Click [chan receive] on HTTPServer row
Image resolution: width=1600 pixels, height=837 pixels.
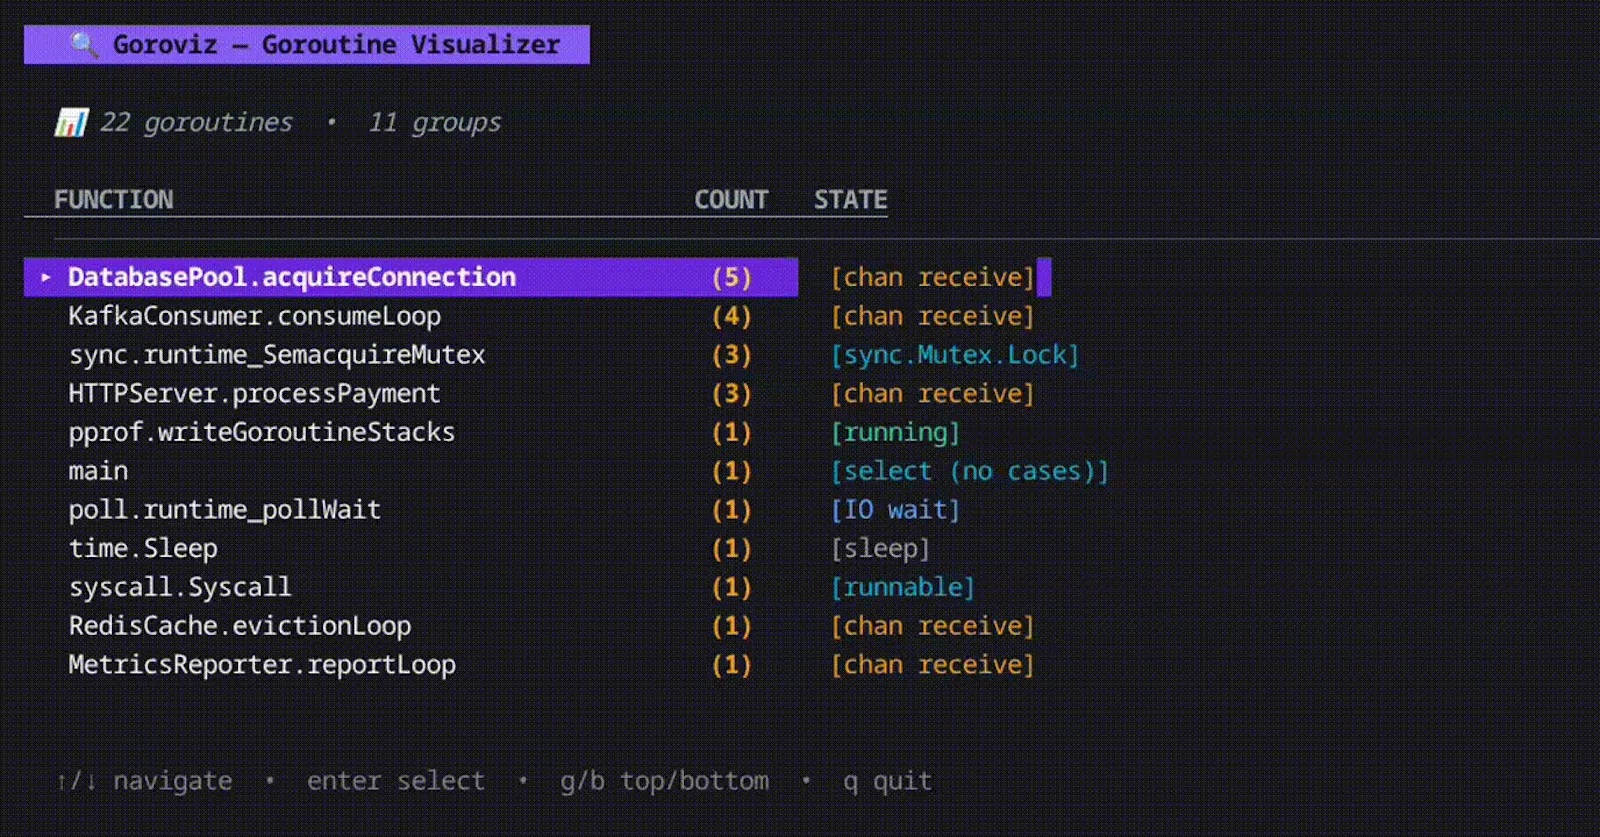click(x=933, y=394)
